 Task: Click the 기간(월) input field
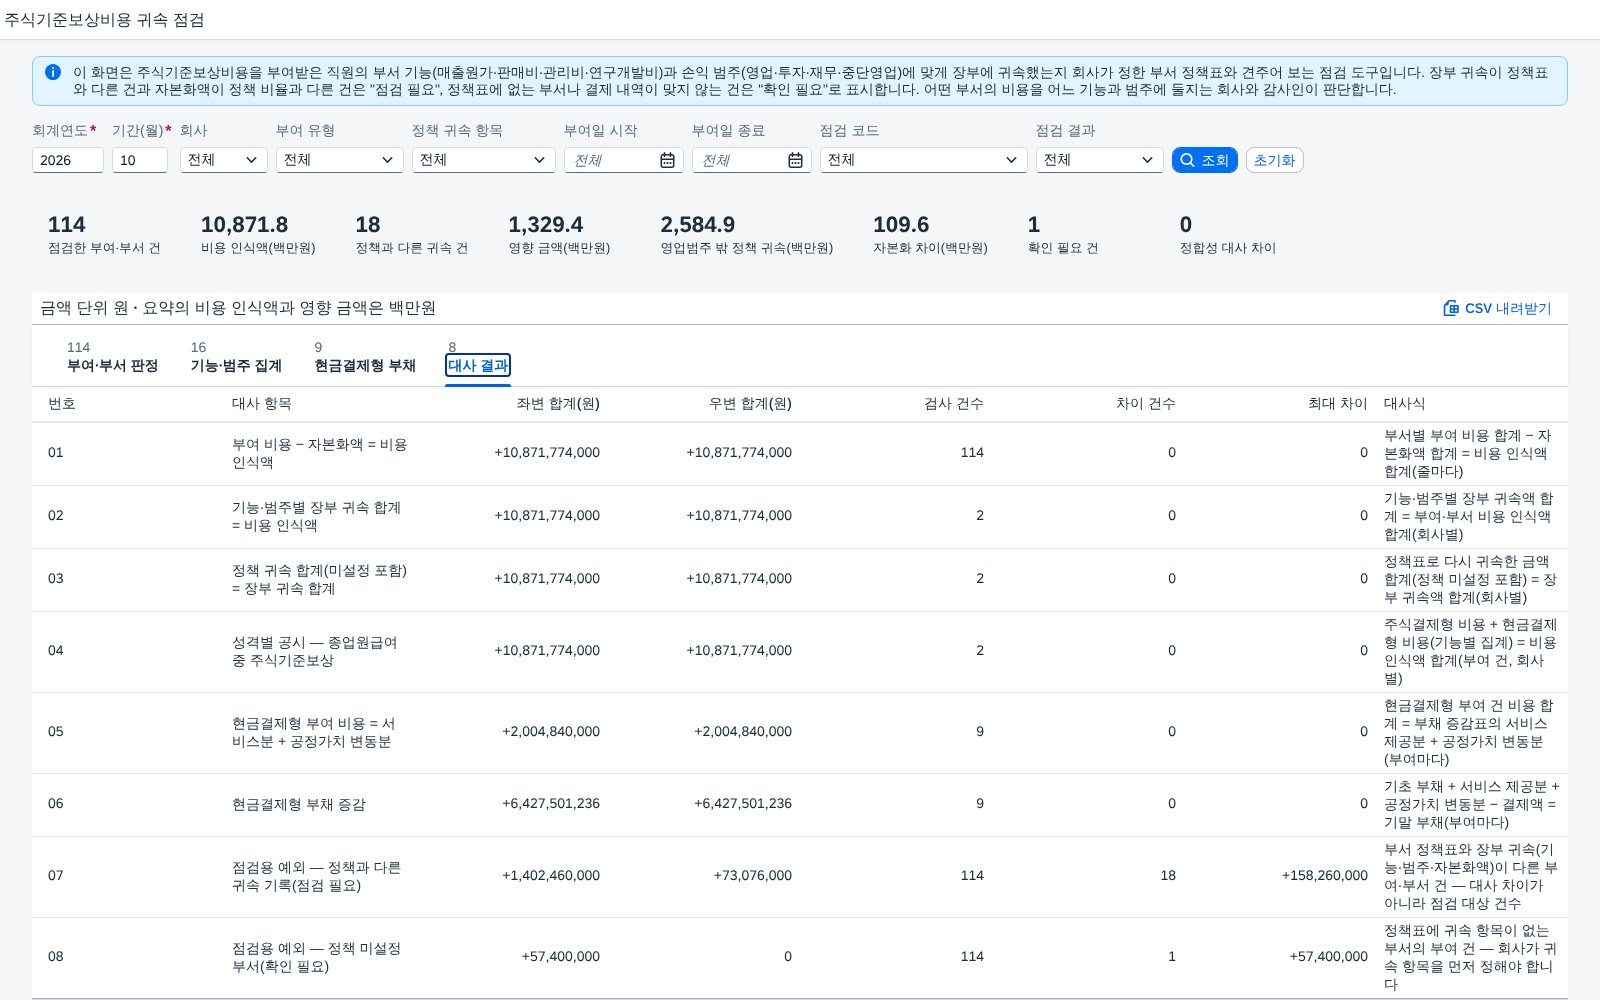tap(140, 160)
